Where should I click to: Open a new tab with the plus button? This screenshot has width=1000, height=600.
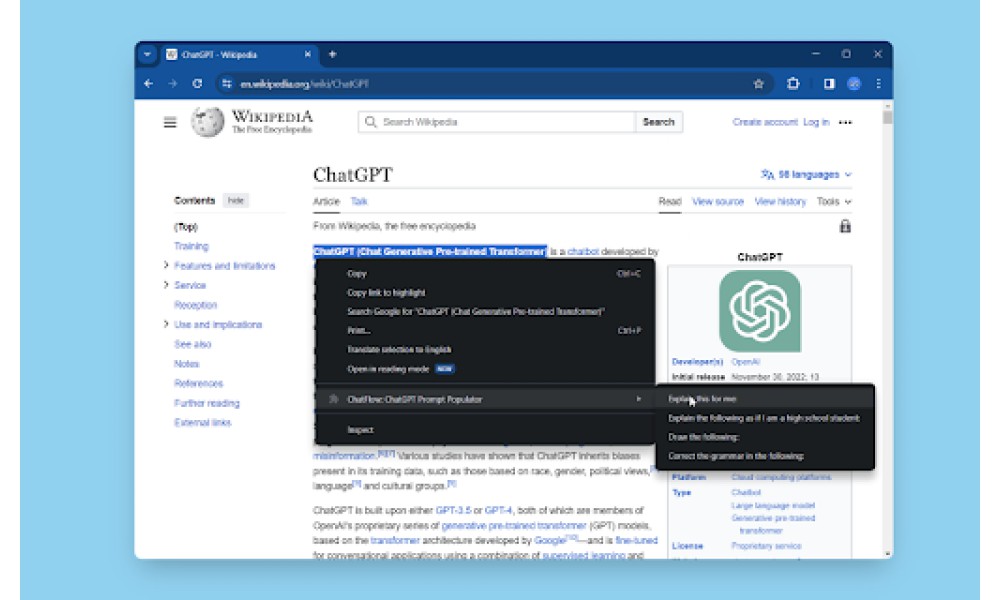(x=332, y=54)
